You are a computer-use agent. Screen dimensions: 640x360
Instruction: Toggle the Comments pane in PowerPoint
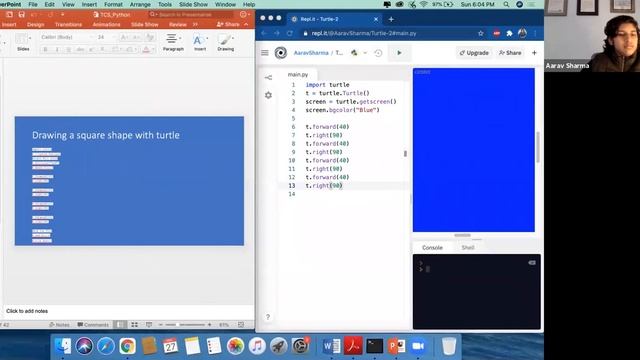[x=93, y=325]
